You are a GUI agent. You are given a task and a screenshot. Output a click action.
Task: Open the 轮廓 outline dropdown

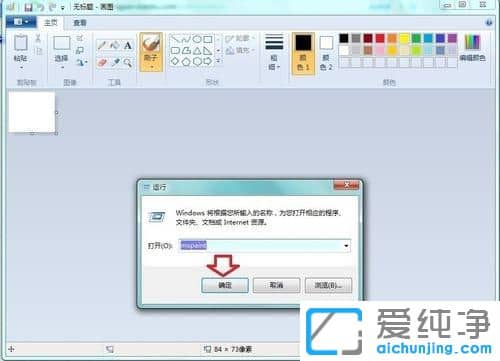240,39
